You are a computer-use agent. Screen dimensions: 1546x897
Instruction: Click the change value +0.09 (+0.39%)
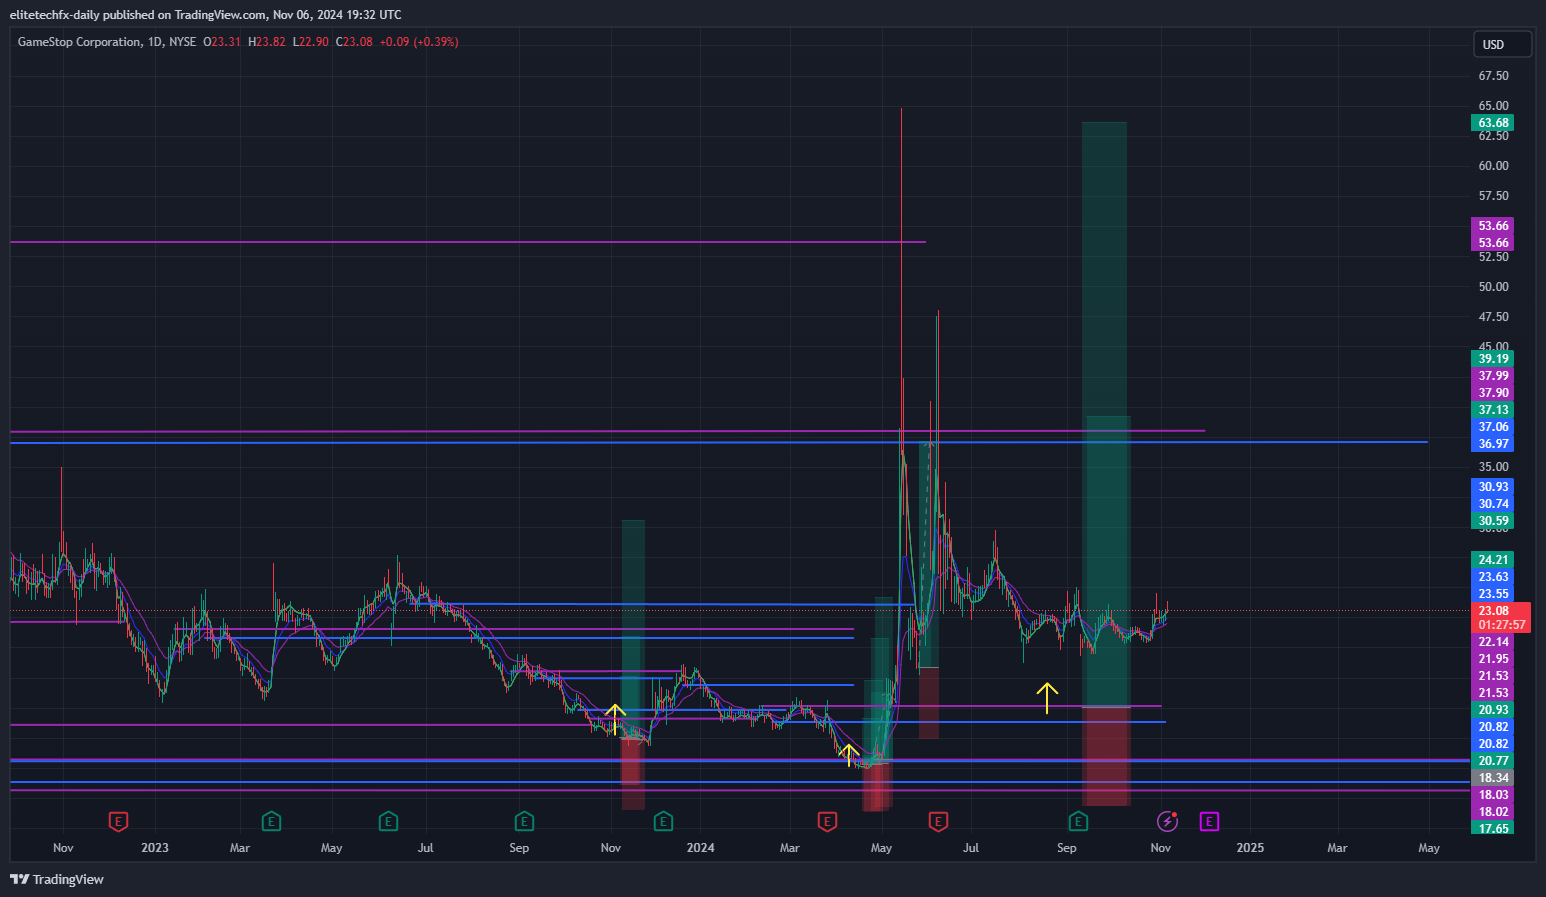419,42
